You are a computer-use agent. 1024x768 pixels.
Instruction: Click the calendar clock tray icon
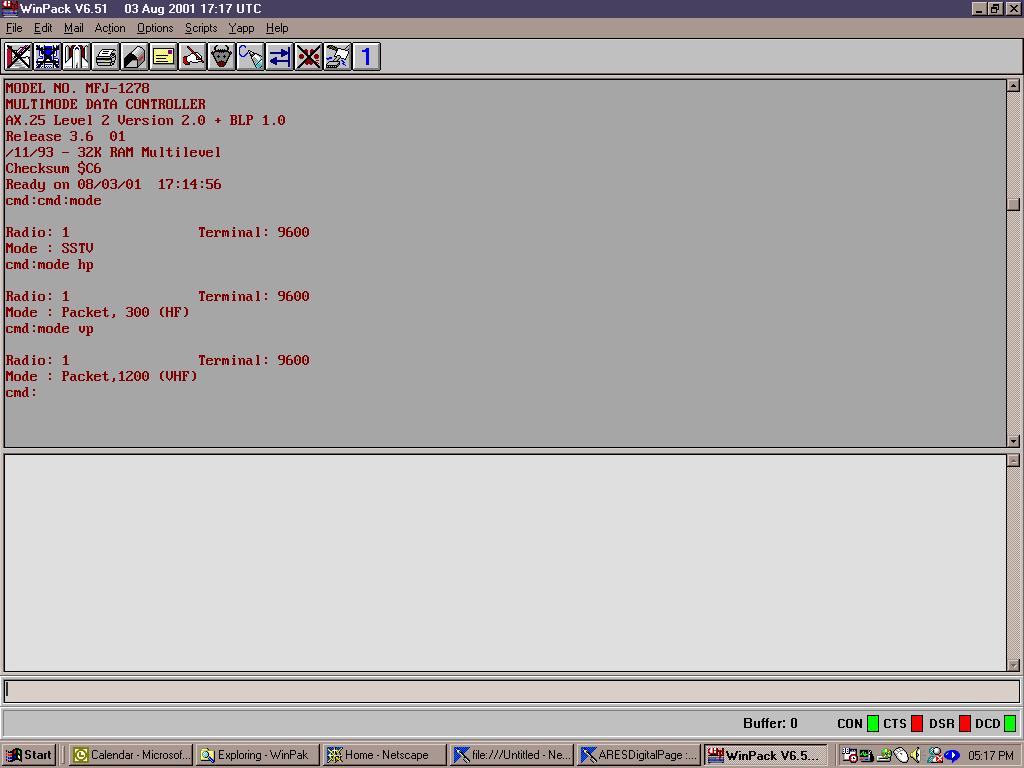point(849,755)
